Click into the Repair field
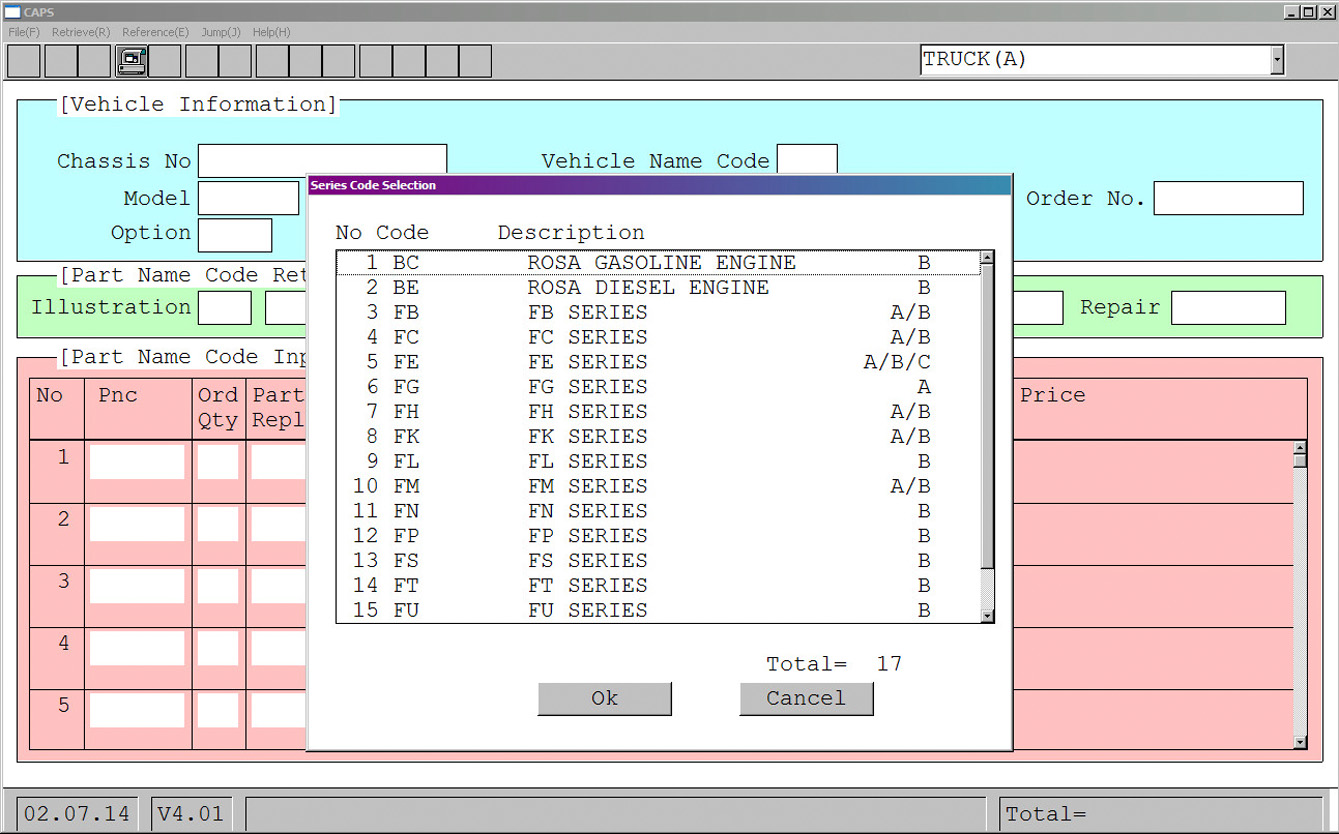Screen dimensions: 1339x834 click(x=1227, y=308)
